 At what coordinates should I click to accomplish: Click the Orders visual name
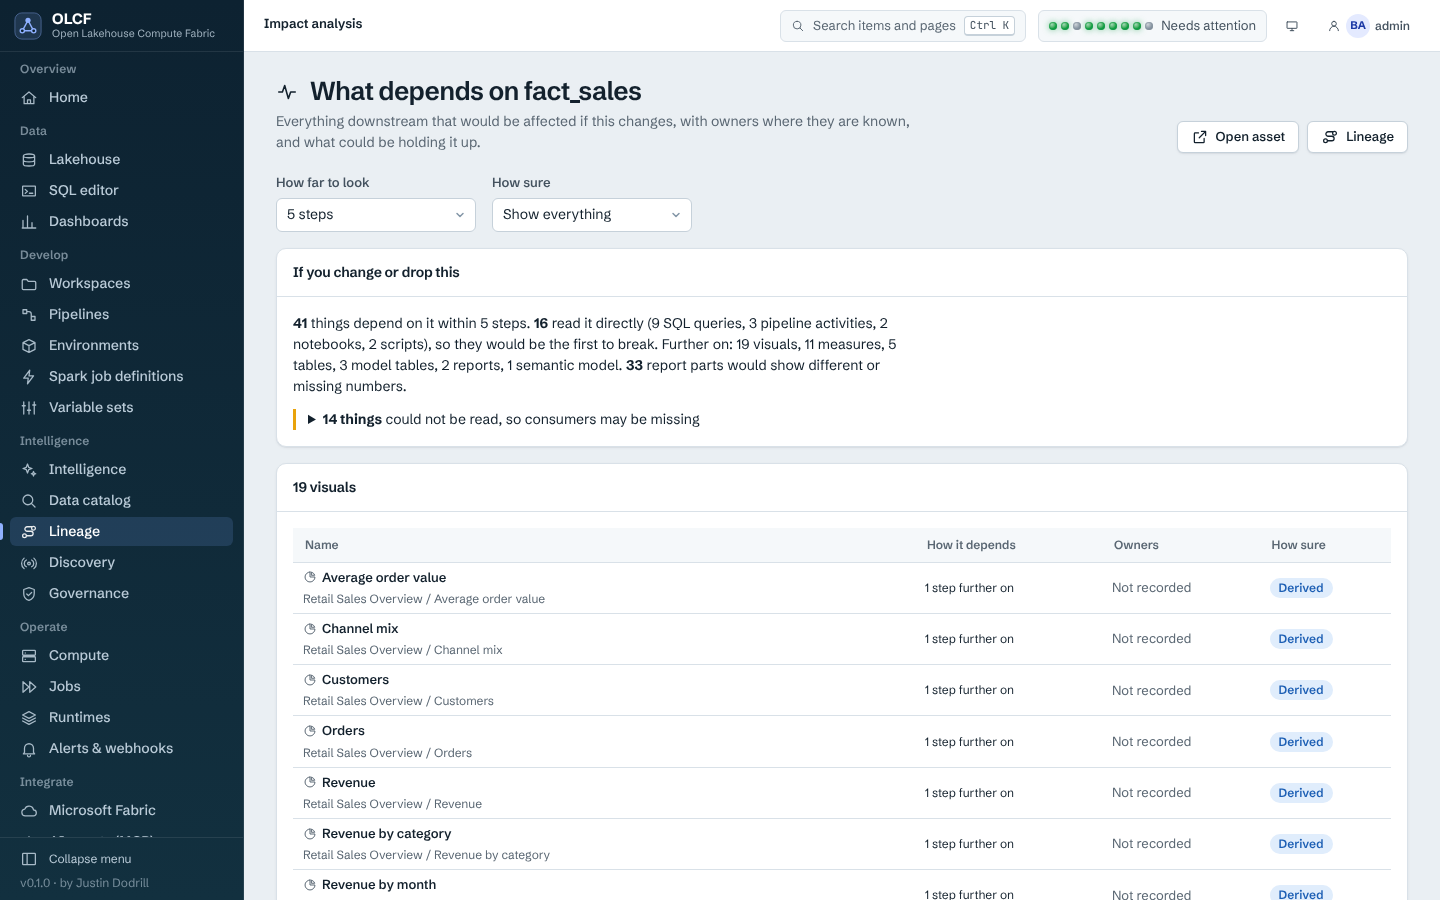343,731
